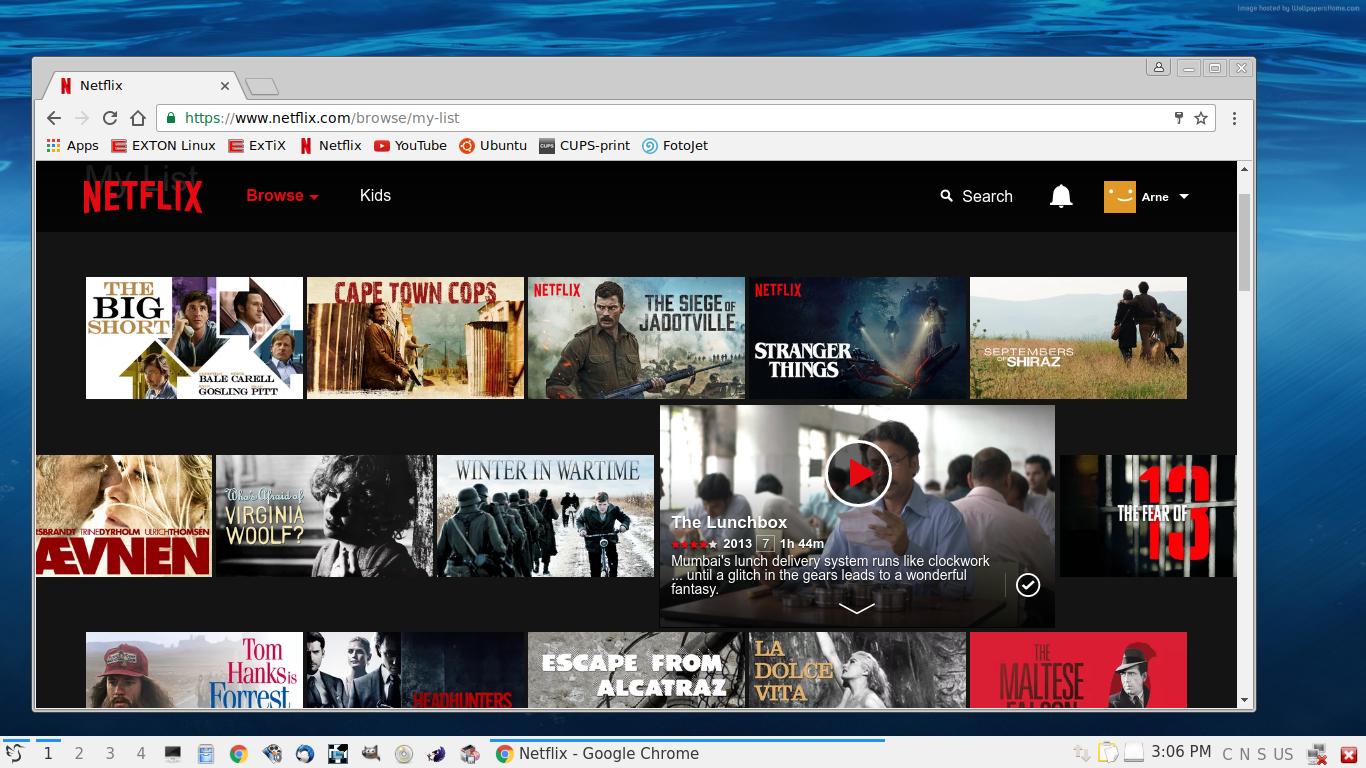Open the Netflix bookmark
1366x768 pixels.
tap(330, 145)
